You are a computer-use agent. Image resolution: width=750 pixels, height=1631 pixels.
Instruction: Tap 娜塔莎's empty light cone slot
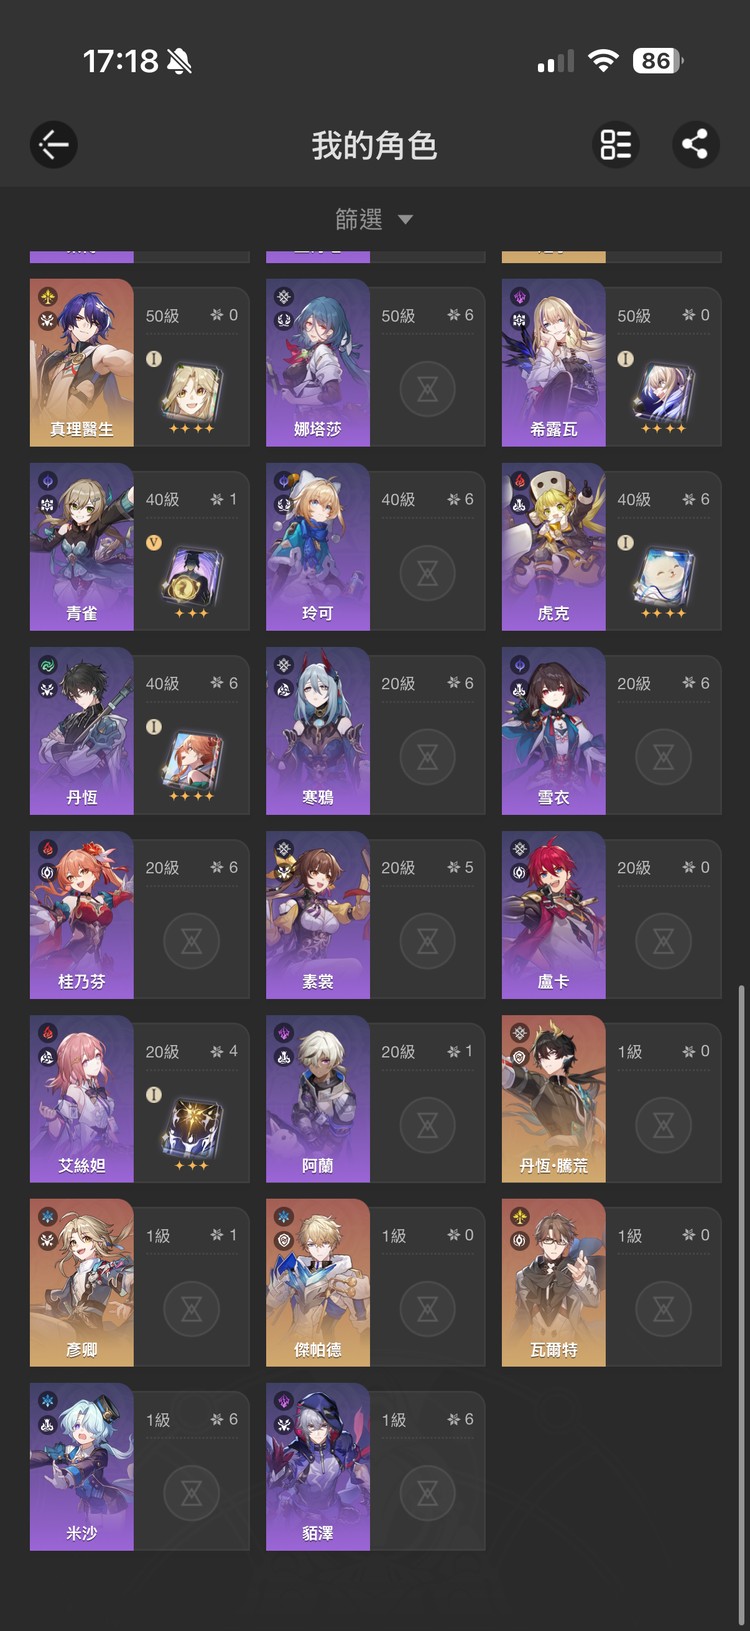tap(427, 390)
